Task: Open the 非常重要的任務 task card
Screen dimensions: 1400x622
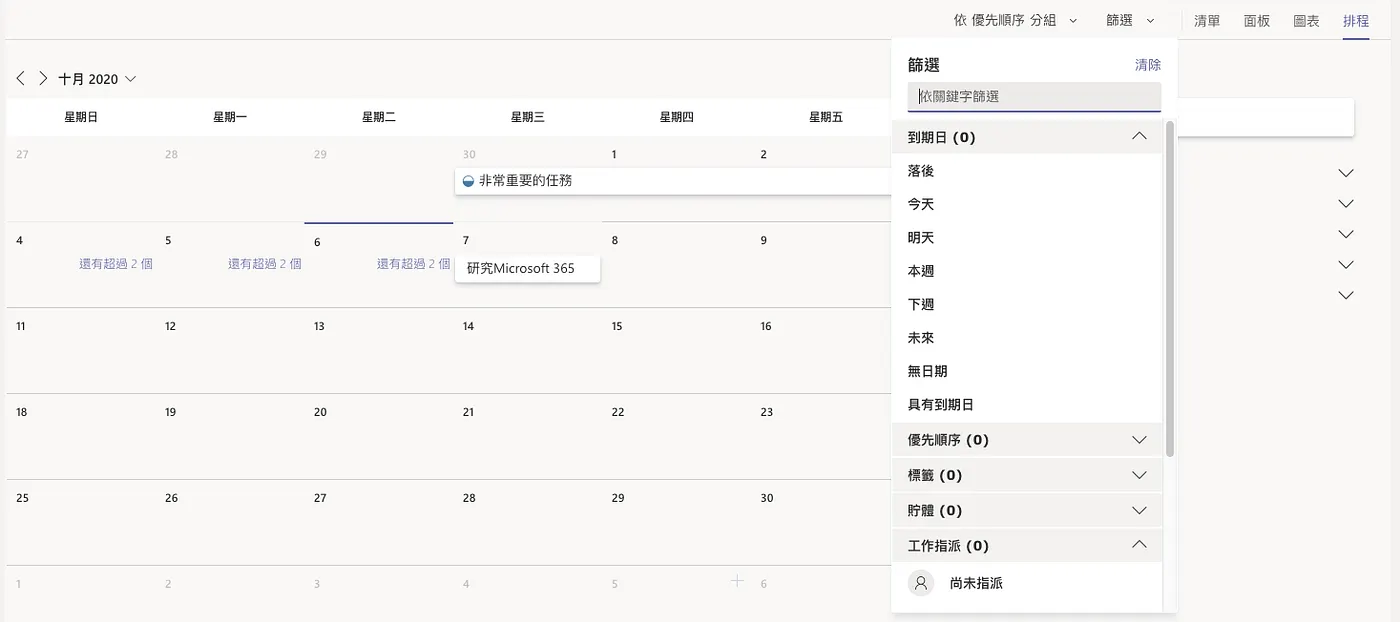Action: coord(672,181)
